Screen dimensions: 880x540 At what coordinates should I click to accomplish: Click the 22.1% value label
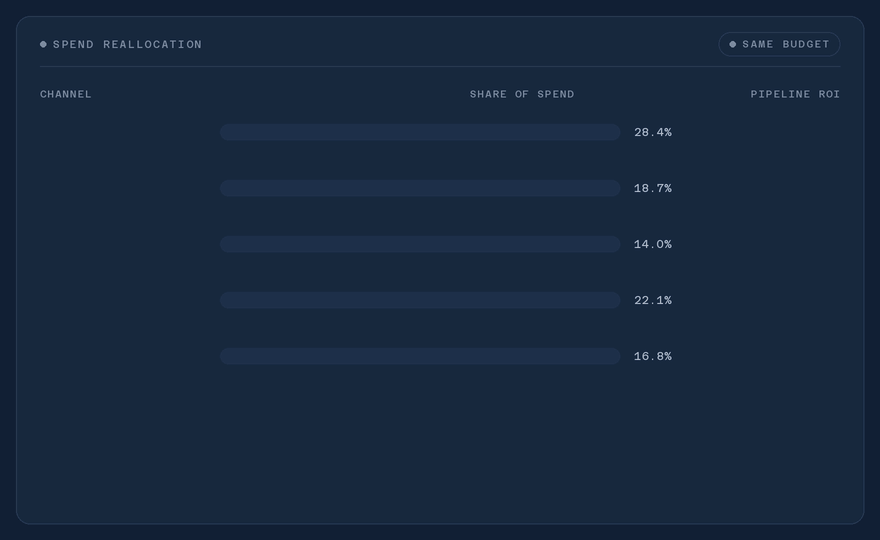tap(653, 301)
